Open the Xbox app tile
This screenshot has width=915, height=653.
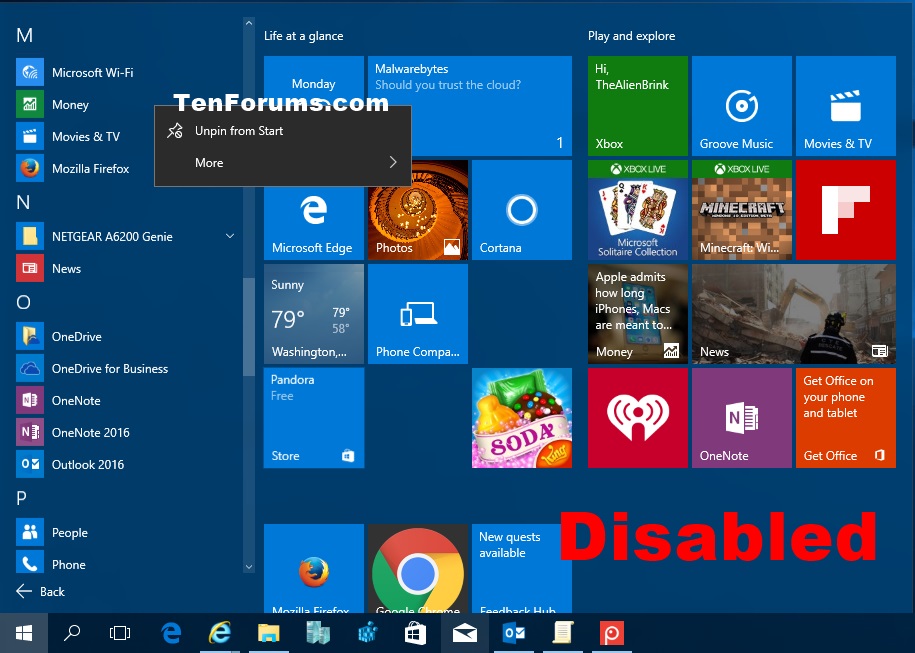[637, 106]
